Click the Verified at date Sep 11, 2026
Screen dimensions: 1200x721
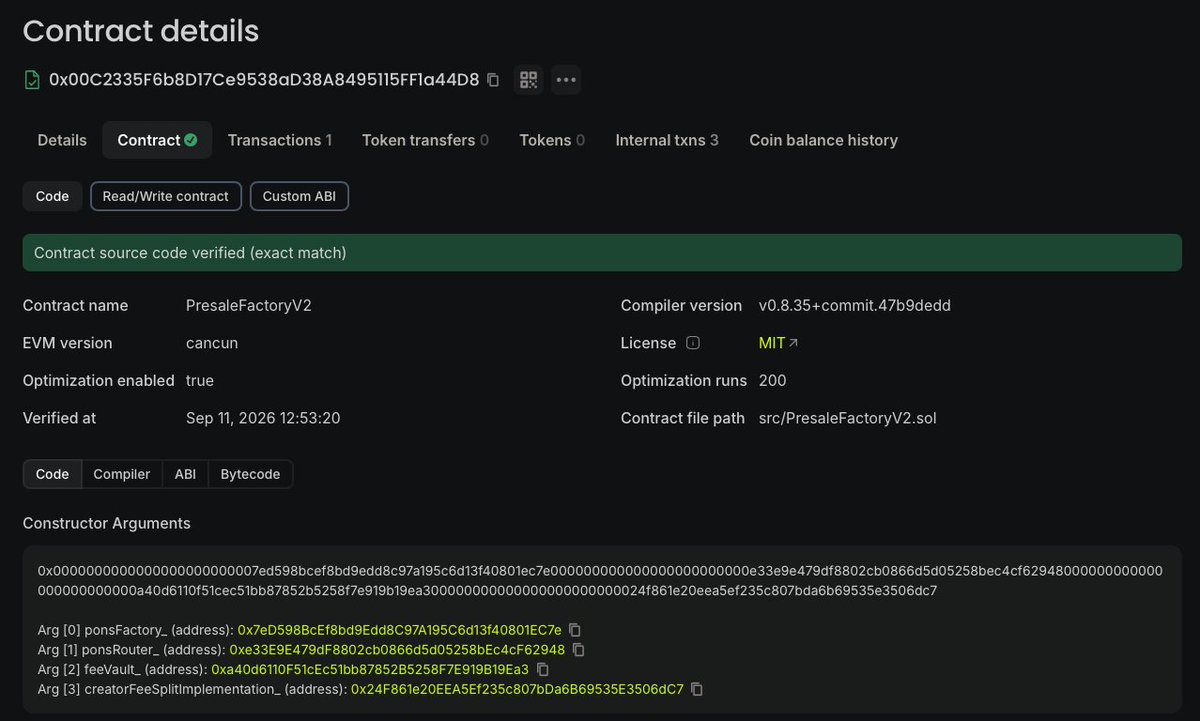pyautogui.click(x=263, y=418)
